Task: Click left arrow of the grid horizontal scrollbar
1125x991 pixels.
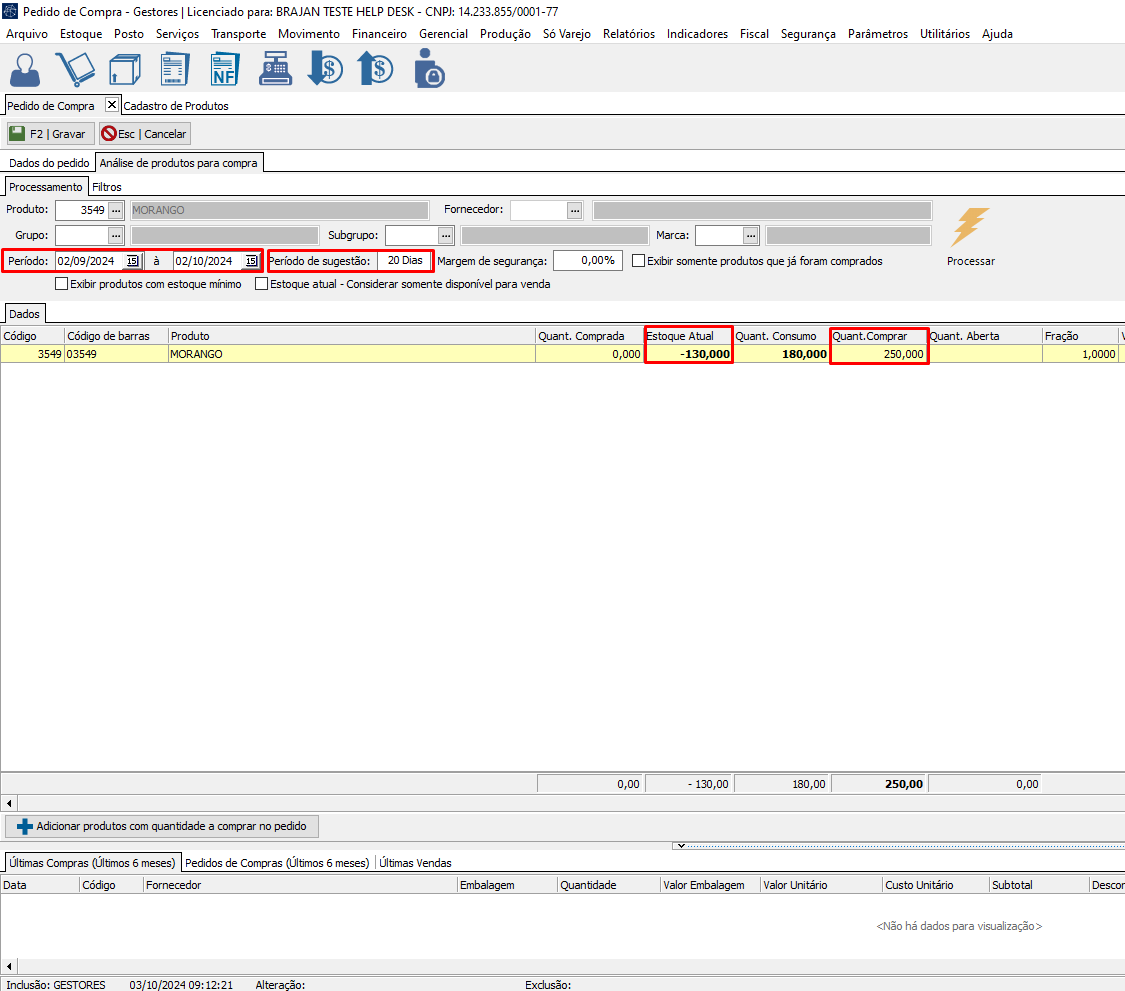Action: [x=9, y=803]
